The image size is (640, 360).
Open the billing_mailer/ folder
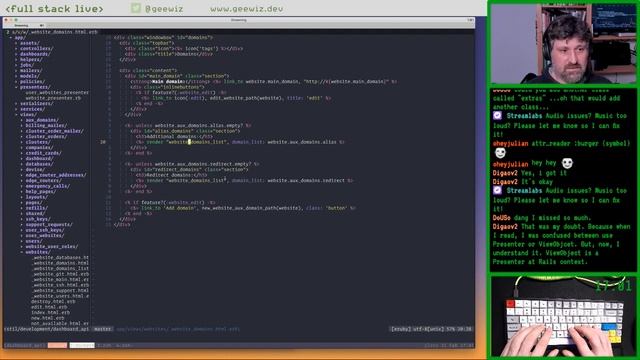46,126
